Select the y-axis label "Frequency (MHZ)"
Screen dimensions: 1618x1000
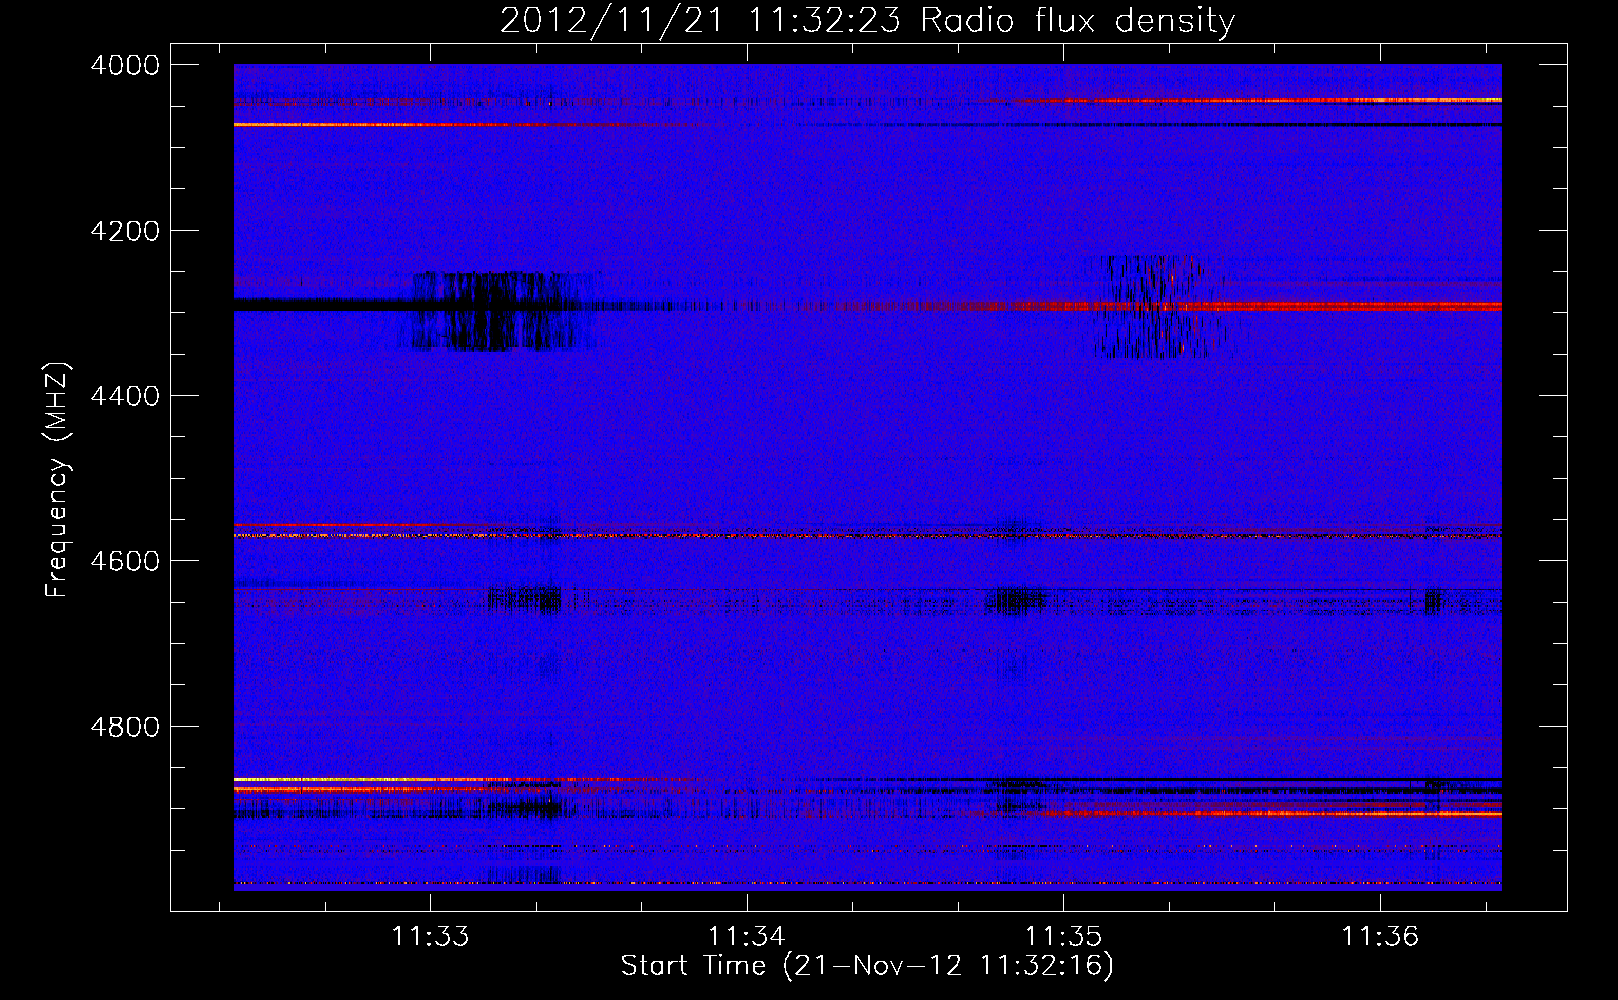point(58,480)
